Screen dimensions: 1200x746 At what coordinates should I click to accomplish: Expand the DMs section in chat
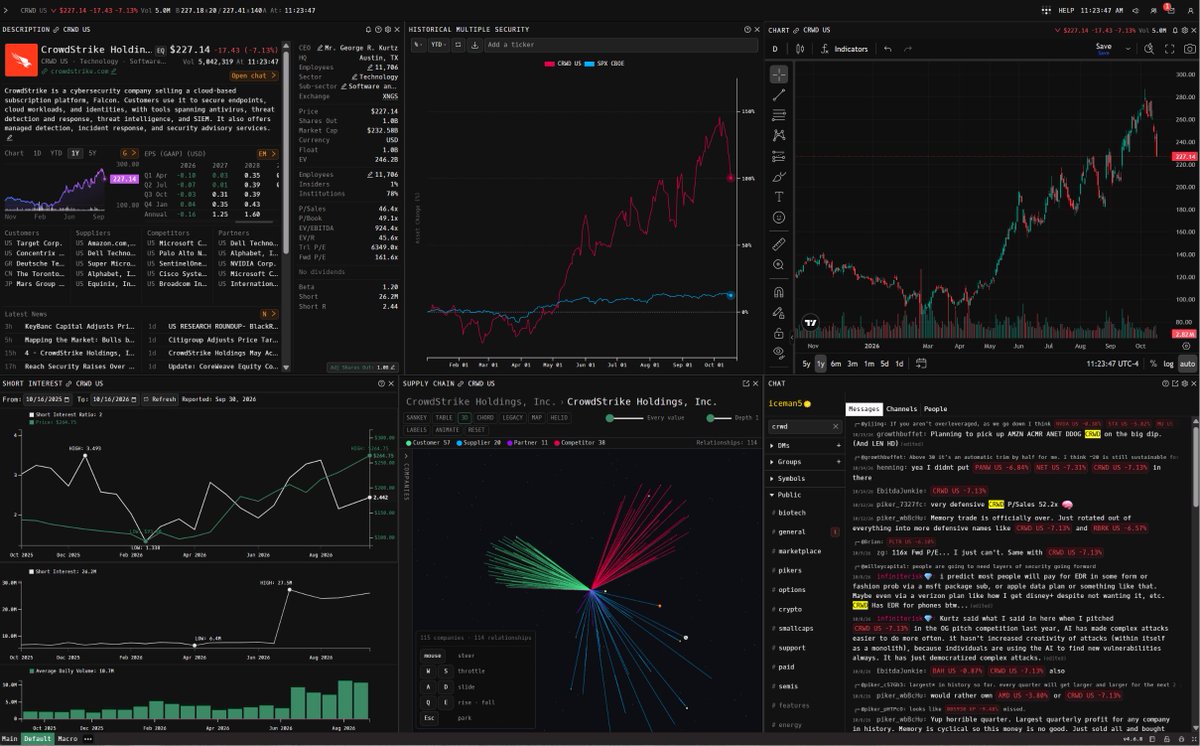coord(771,445)
